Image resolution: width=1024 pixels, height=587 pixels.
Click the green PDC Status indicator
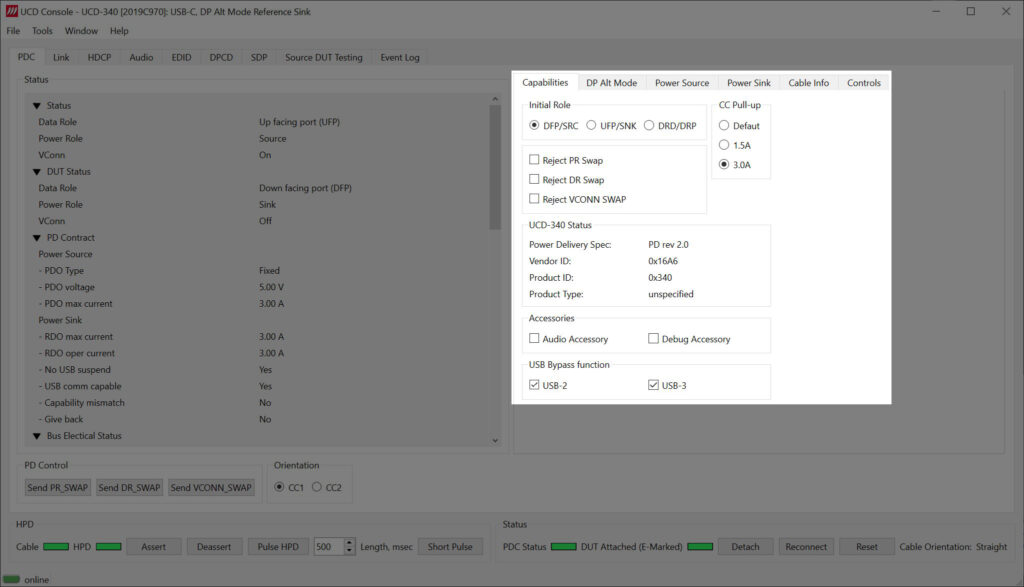point(564,547)
